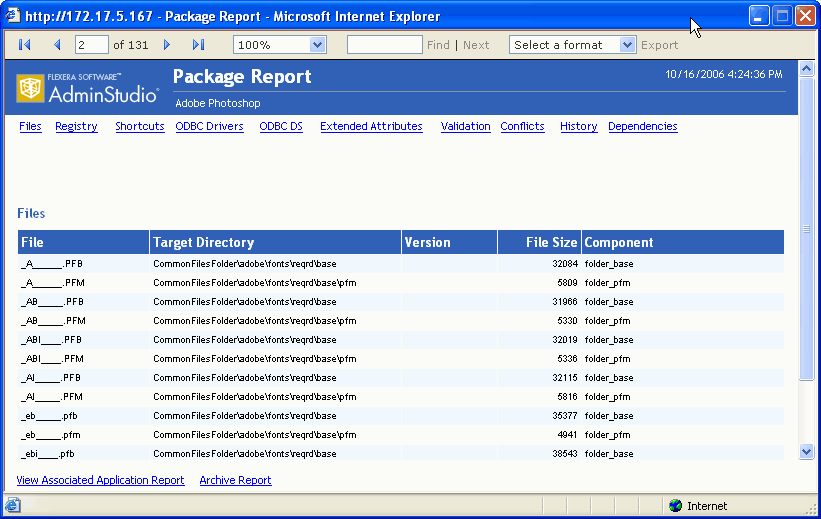Click the Internet zone globe icon
Image resolution: width=821 pixels, height=519 pixels.
pos(675,506)
